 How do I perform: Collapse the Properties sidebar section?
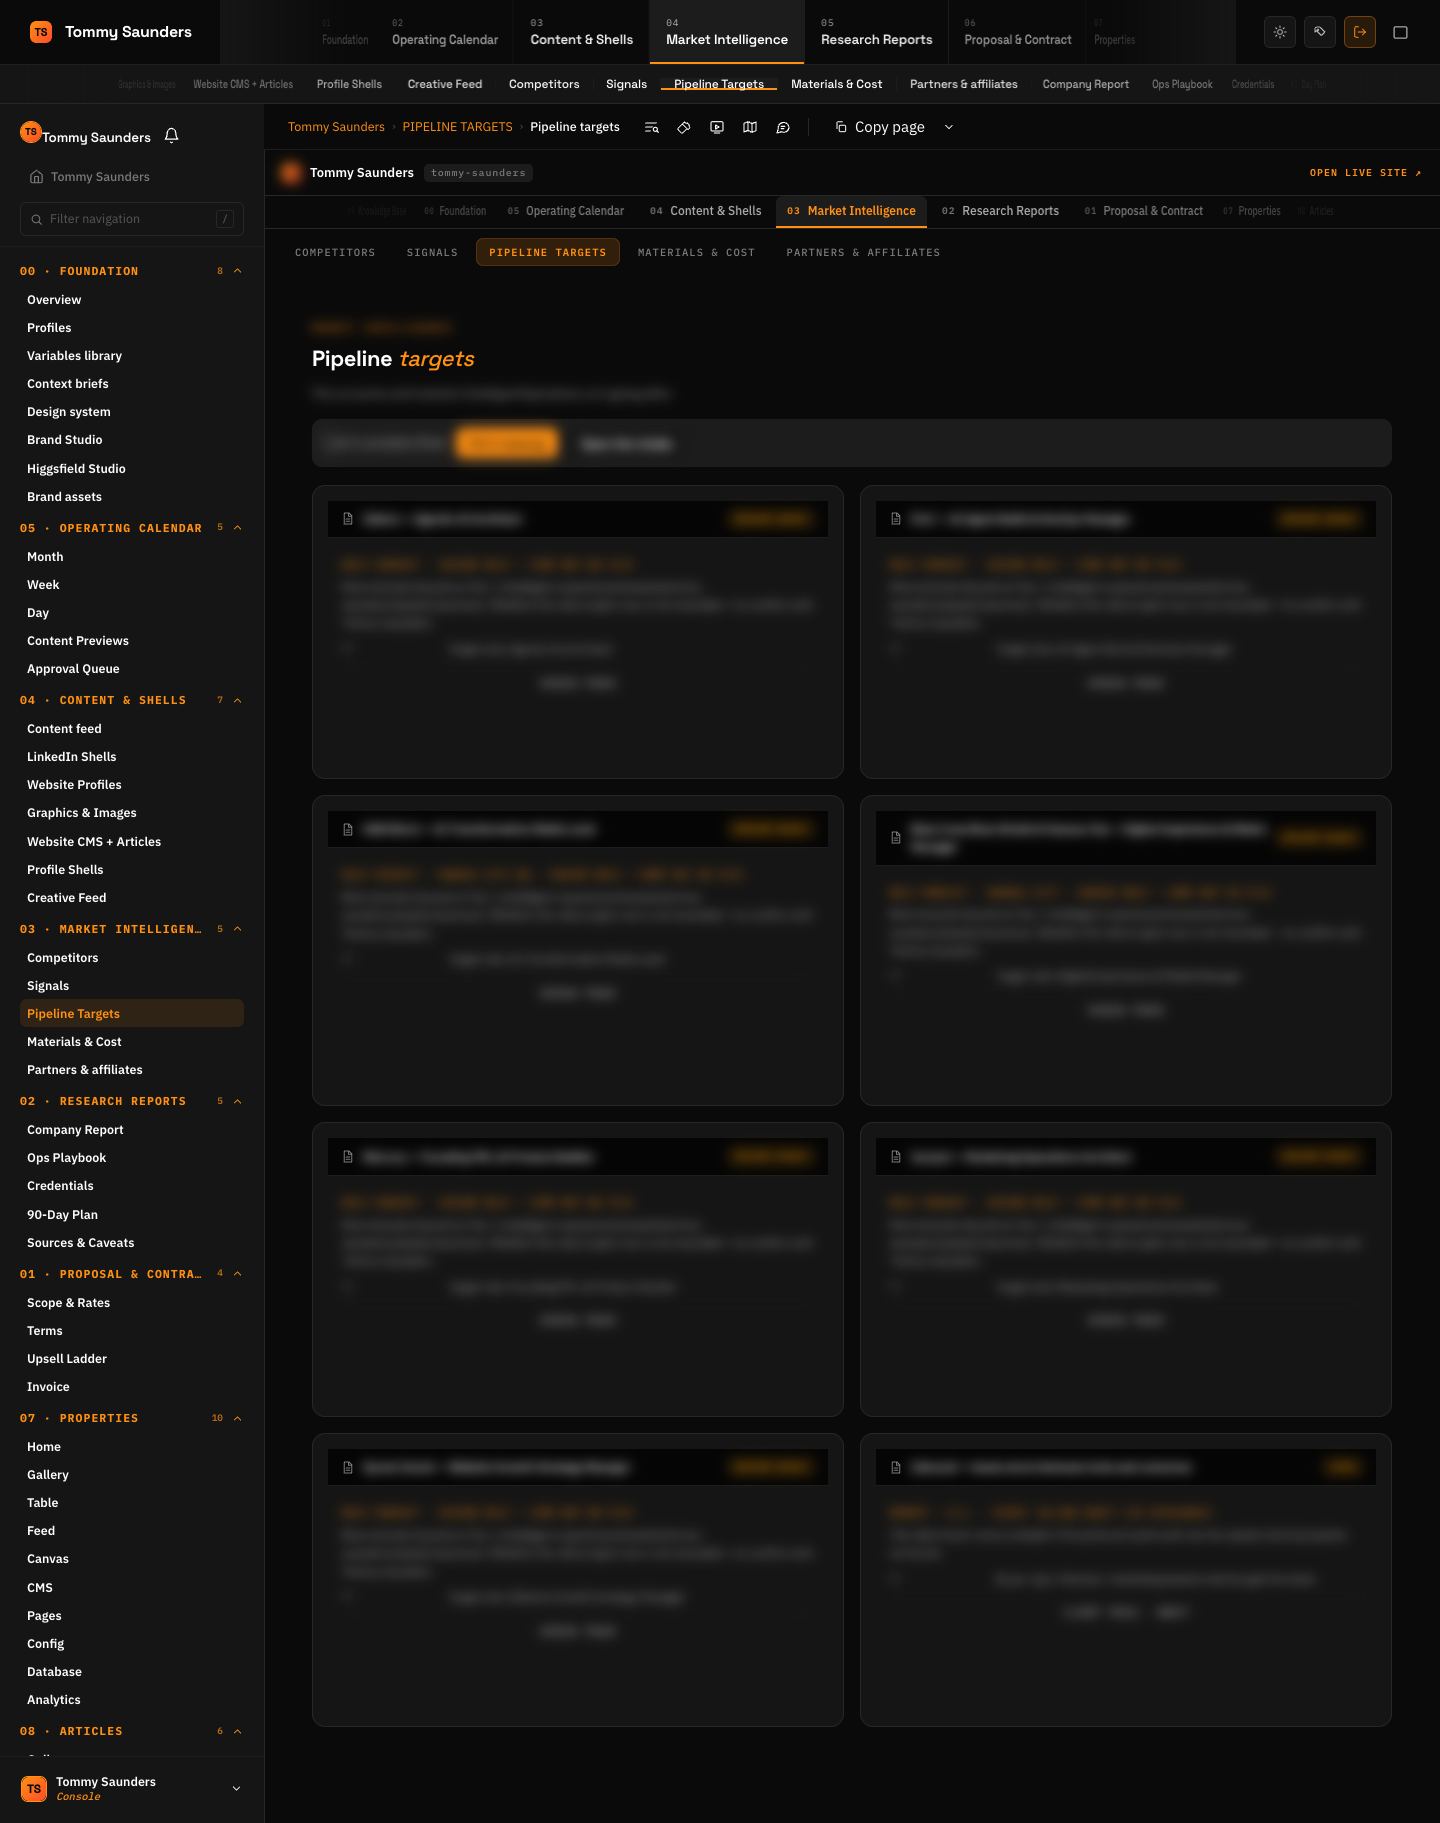tap(238, 1418)
